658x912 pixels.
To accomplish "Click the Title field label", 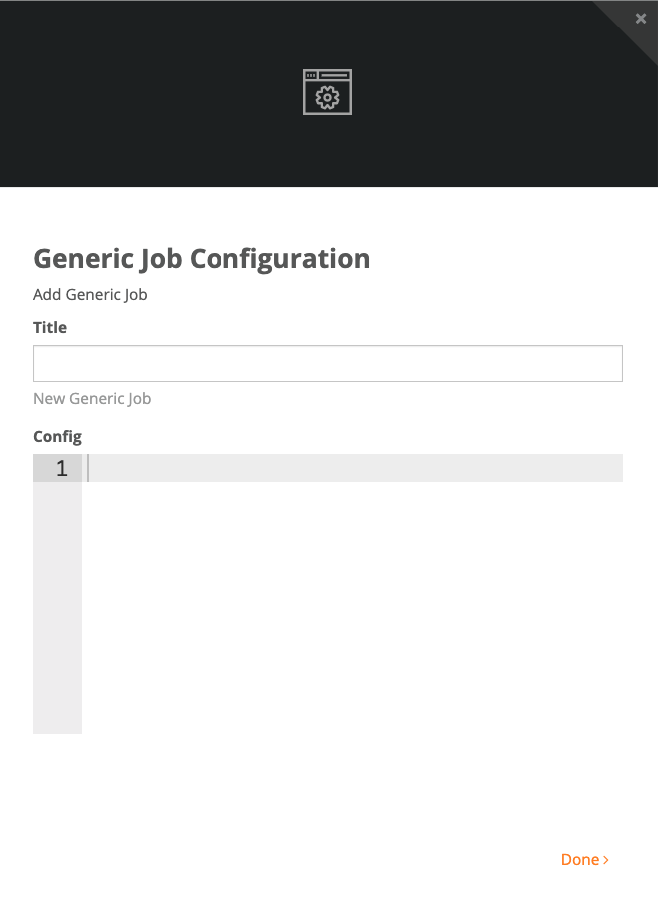I will point(50,327).
